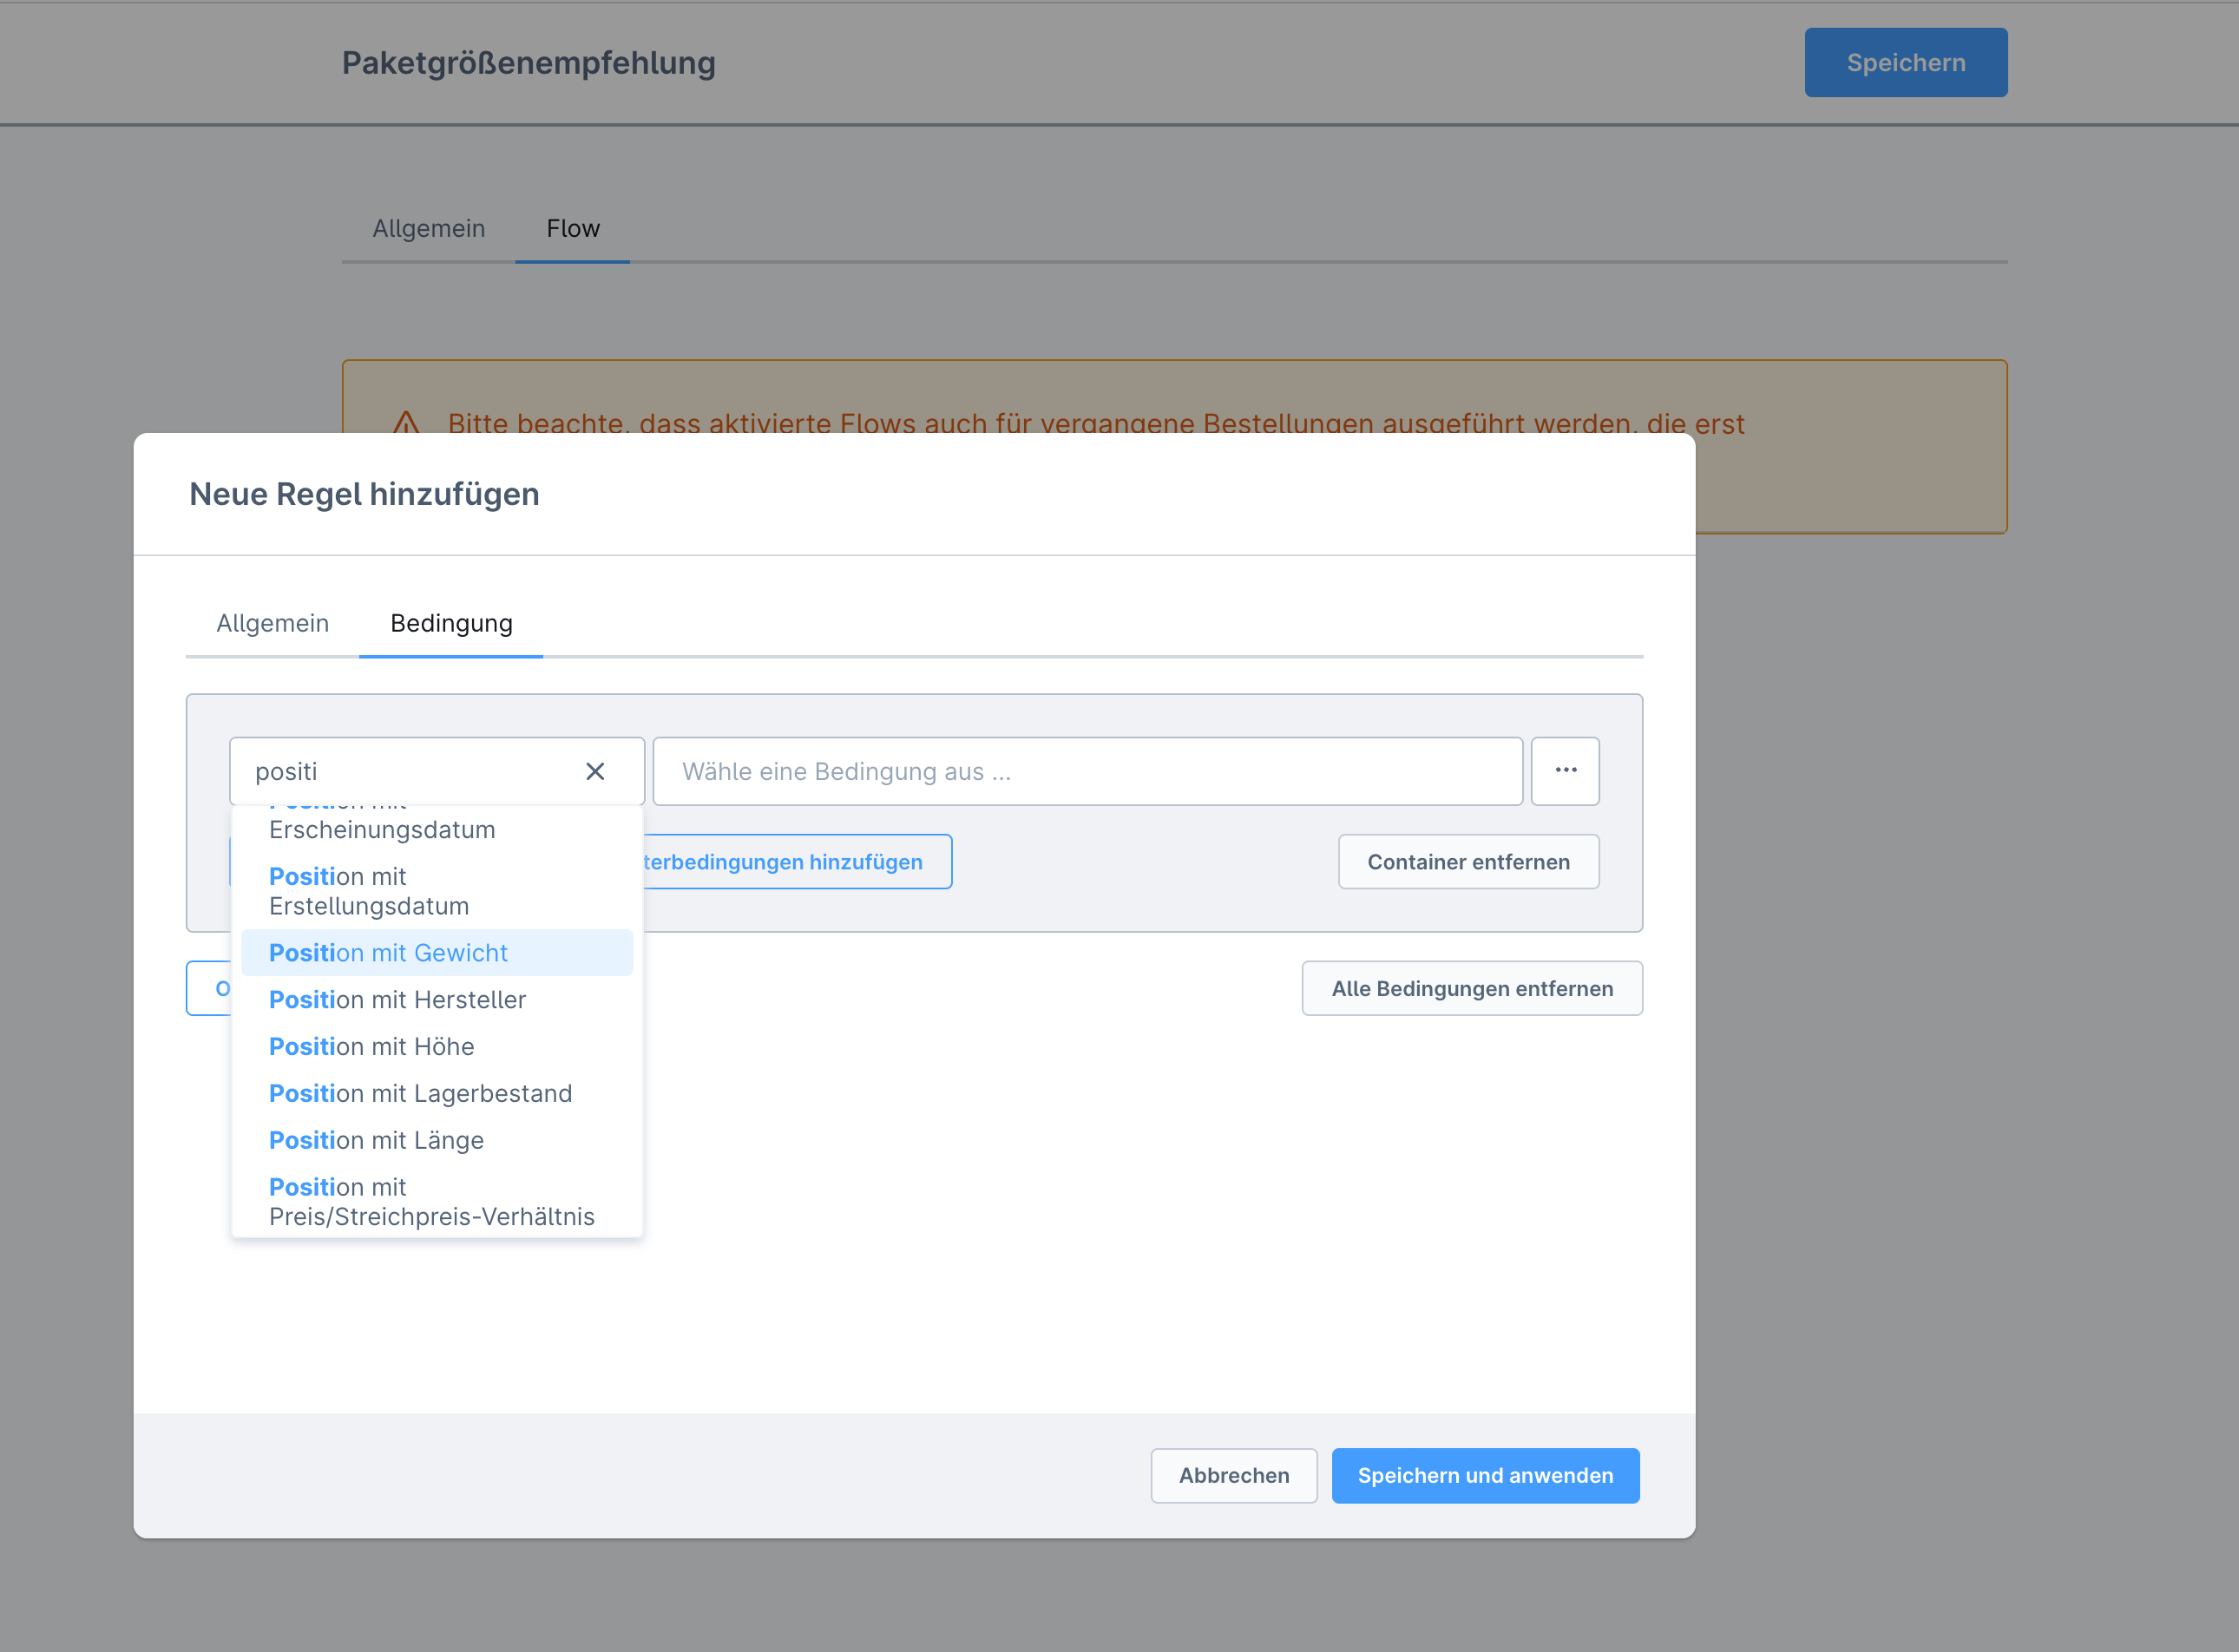Click 'Container entfernen' button
Screen dimensions: 2239x1652
[x=1468, y=861]
